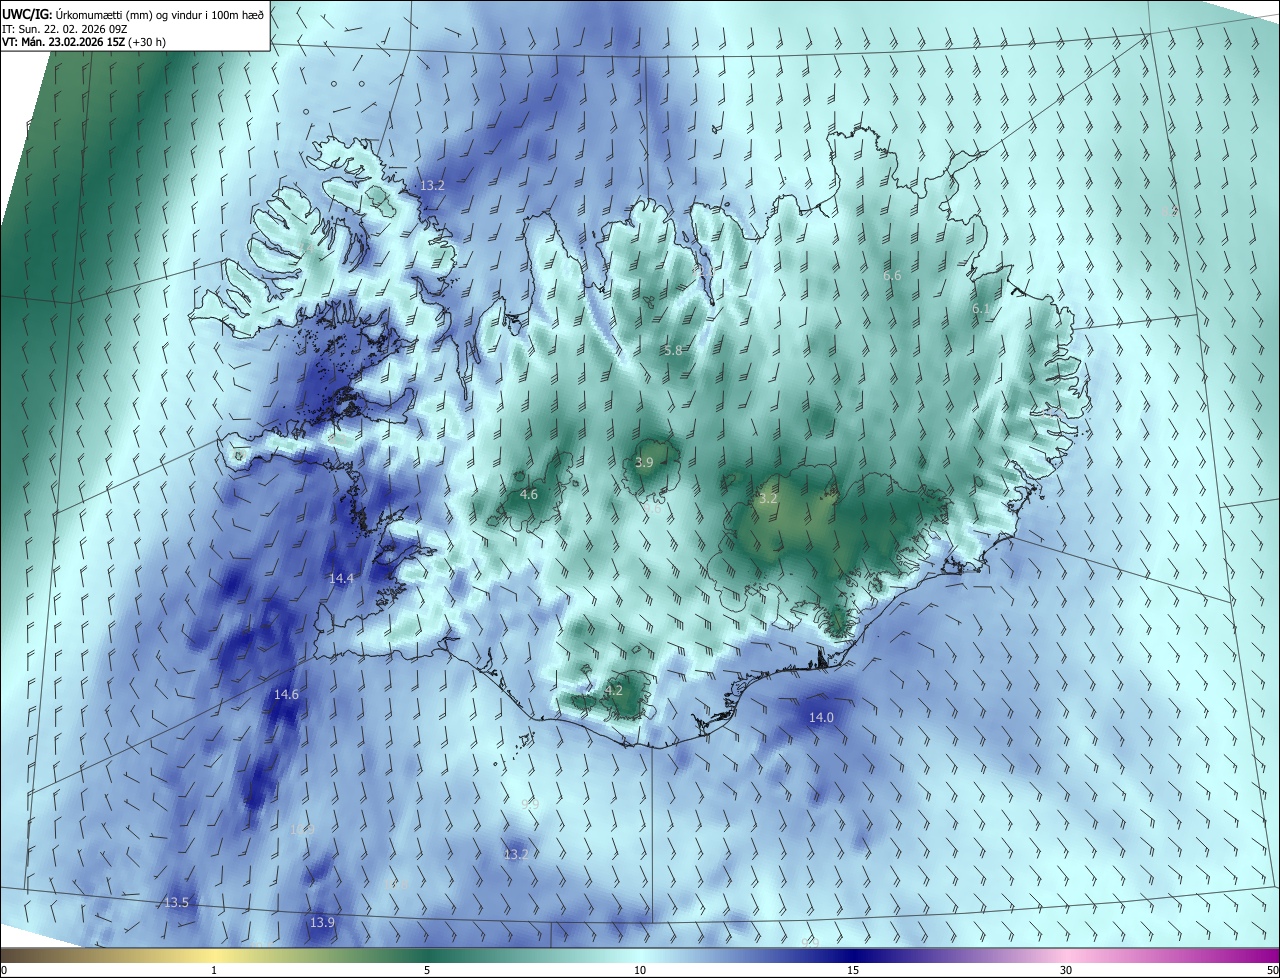The image size is (1280, 978).
Task: Click the 'IT: Sun. 22. 02. 2026 09Z' line
Action: click(x=64, y=28)
